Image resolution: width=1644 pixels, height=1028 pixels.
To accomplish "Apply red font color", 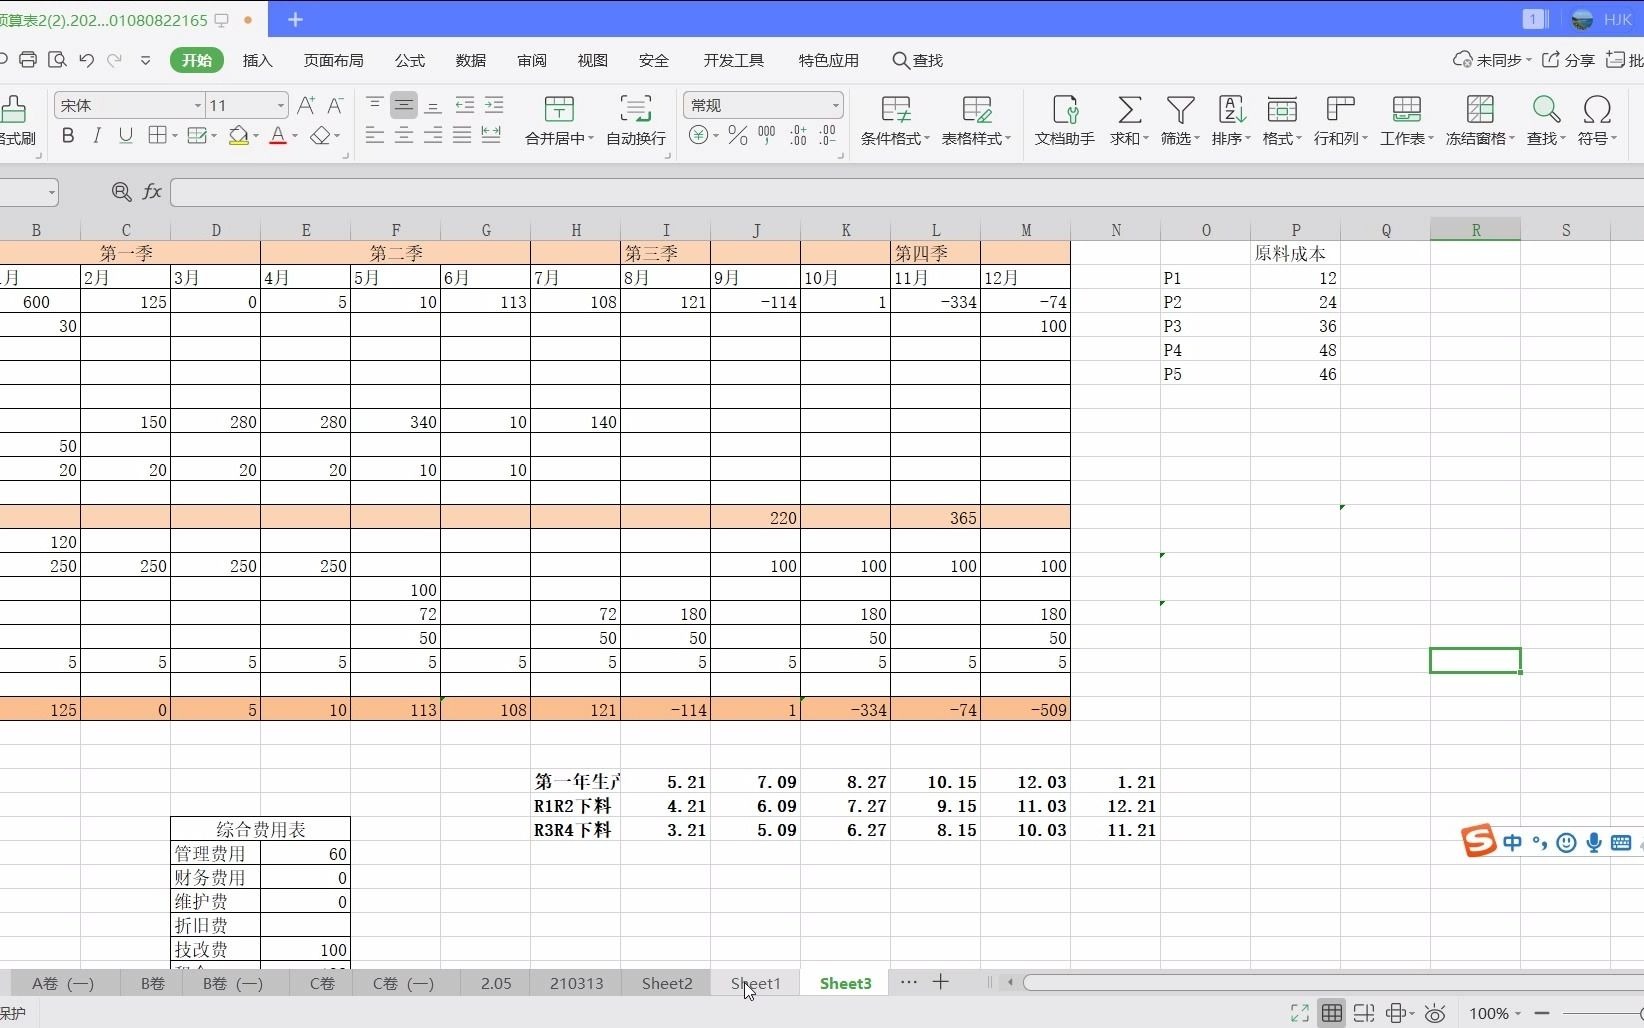I will pos(278,135).
